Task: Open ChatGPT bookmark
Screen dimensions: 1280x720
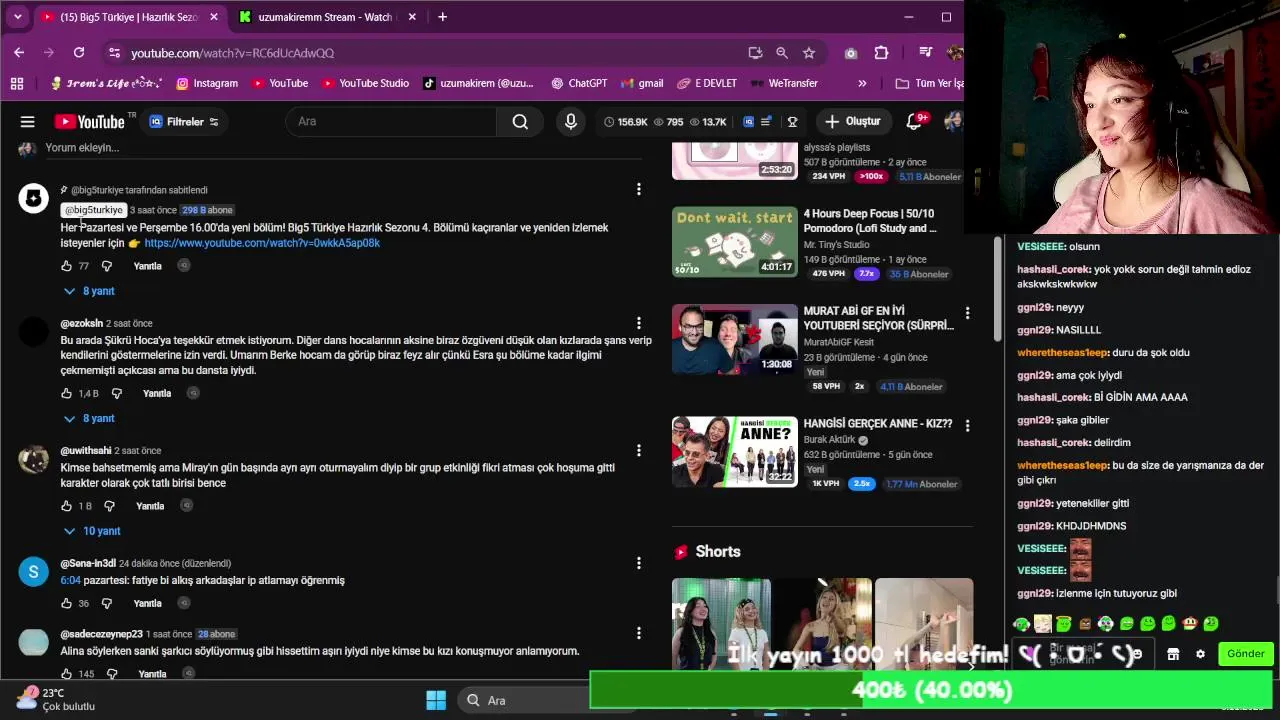Action: [579, 83]
